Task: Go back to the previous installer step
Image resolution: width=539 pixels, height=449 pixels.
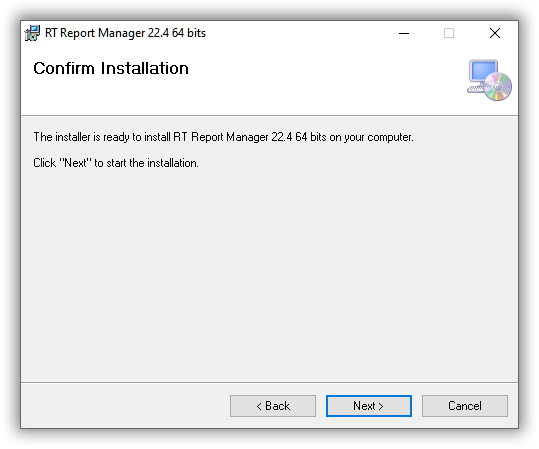Action: pos(273,406)
